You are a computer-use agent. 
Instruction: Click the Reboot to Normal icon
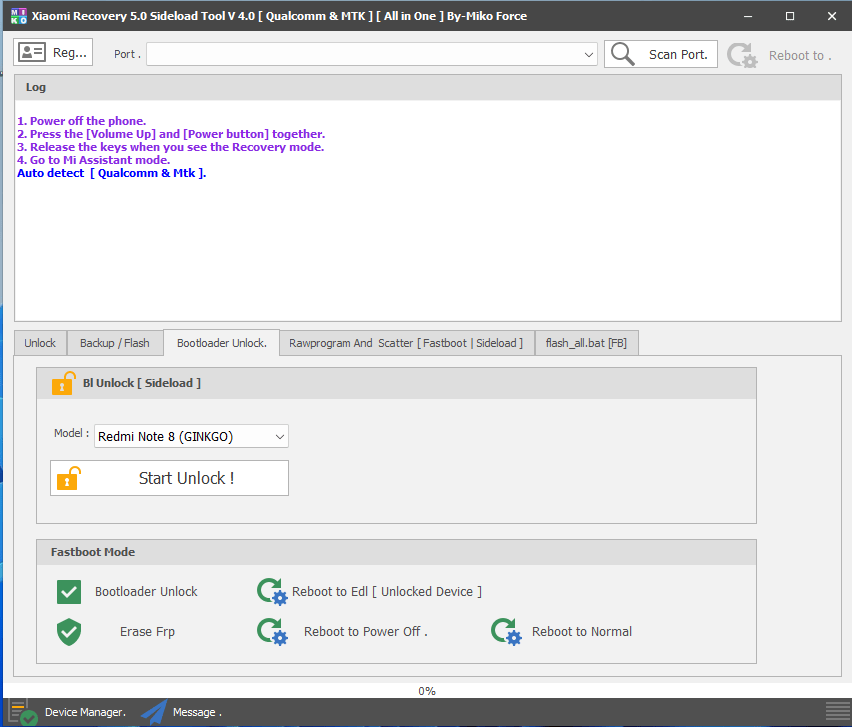tap(505, 631)
